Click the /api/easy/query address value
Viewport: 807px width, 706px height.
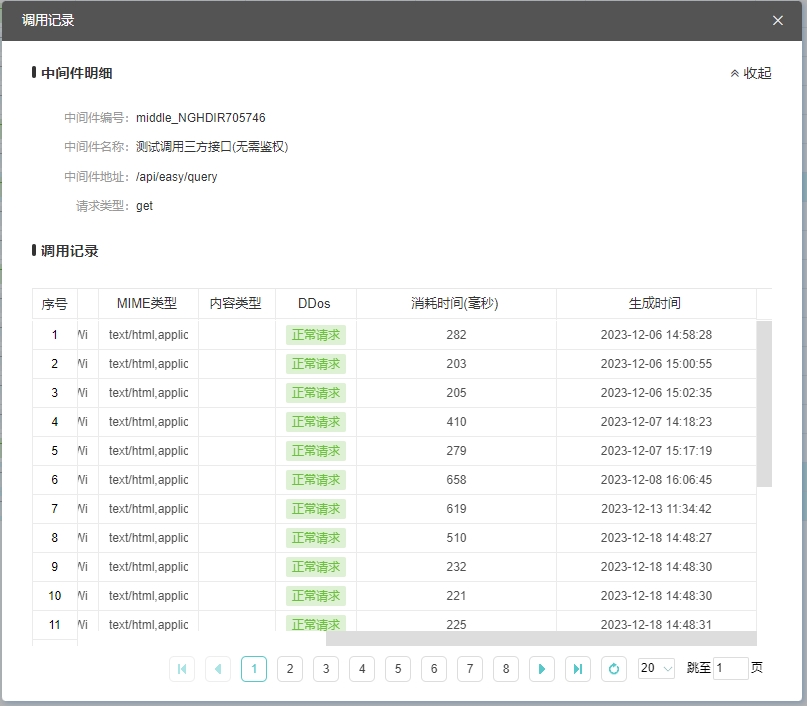177,177
